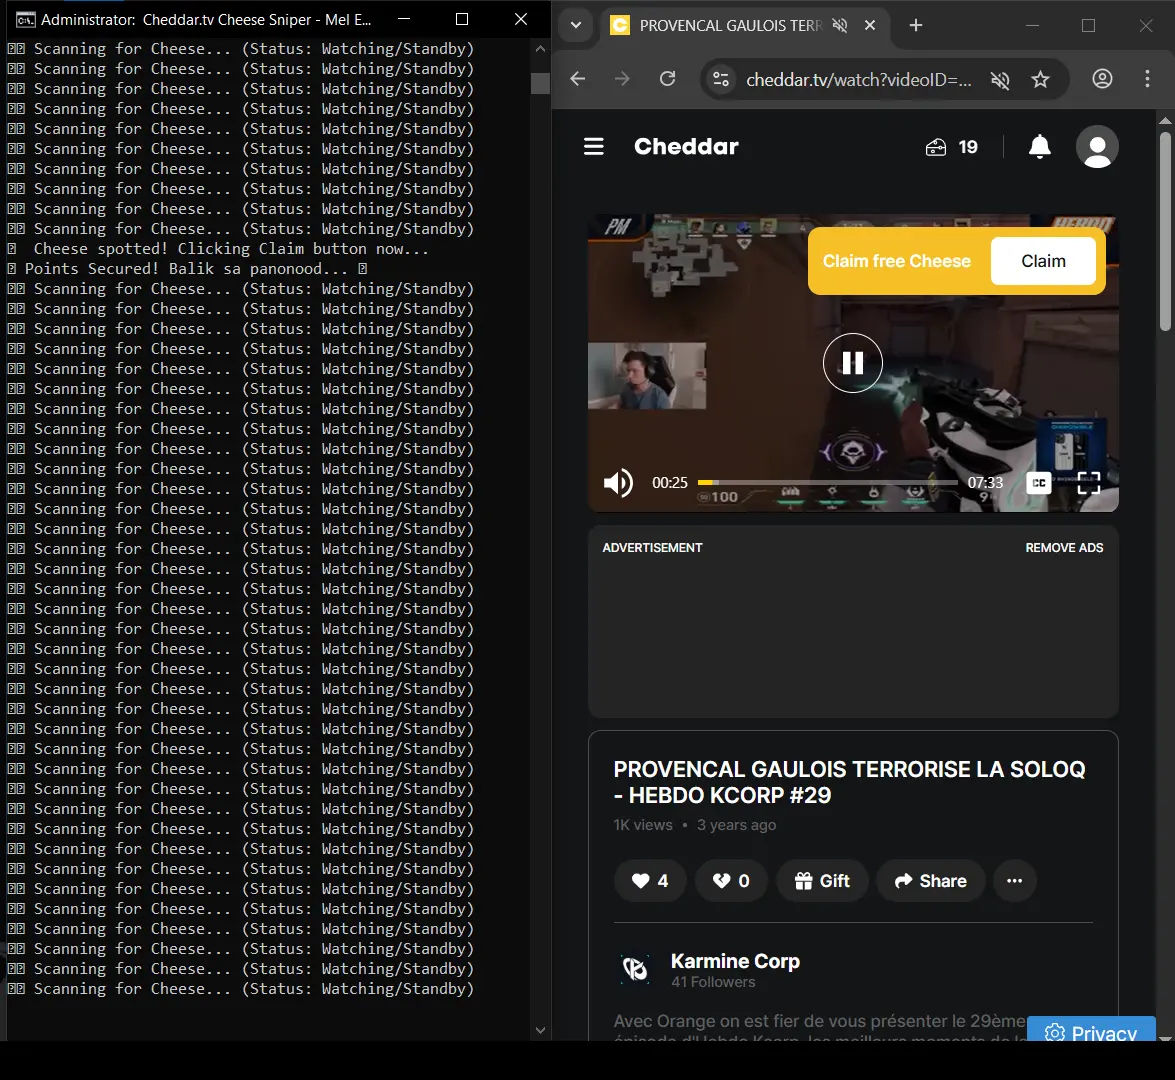Toggle site sound muted icon in address bar
This screenshot has height=1080, width=1175.
click(x=1000, y=79)
